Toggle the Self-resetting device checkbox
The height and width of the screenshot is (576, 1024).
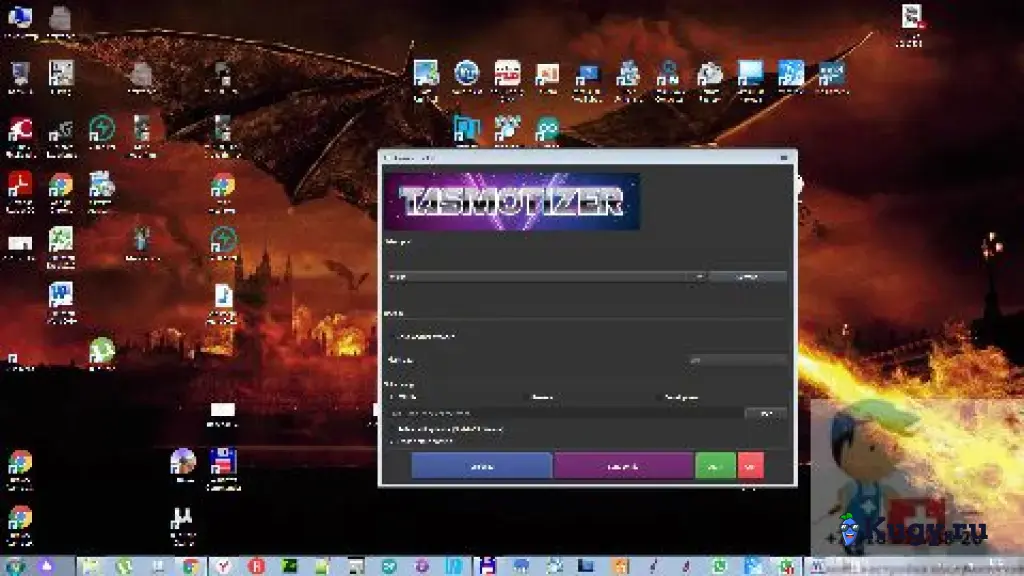(x=393, y=429)
